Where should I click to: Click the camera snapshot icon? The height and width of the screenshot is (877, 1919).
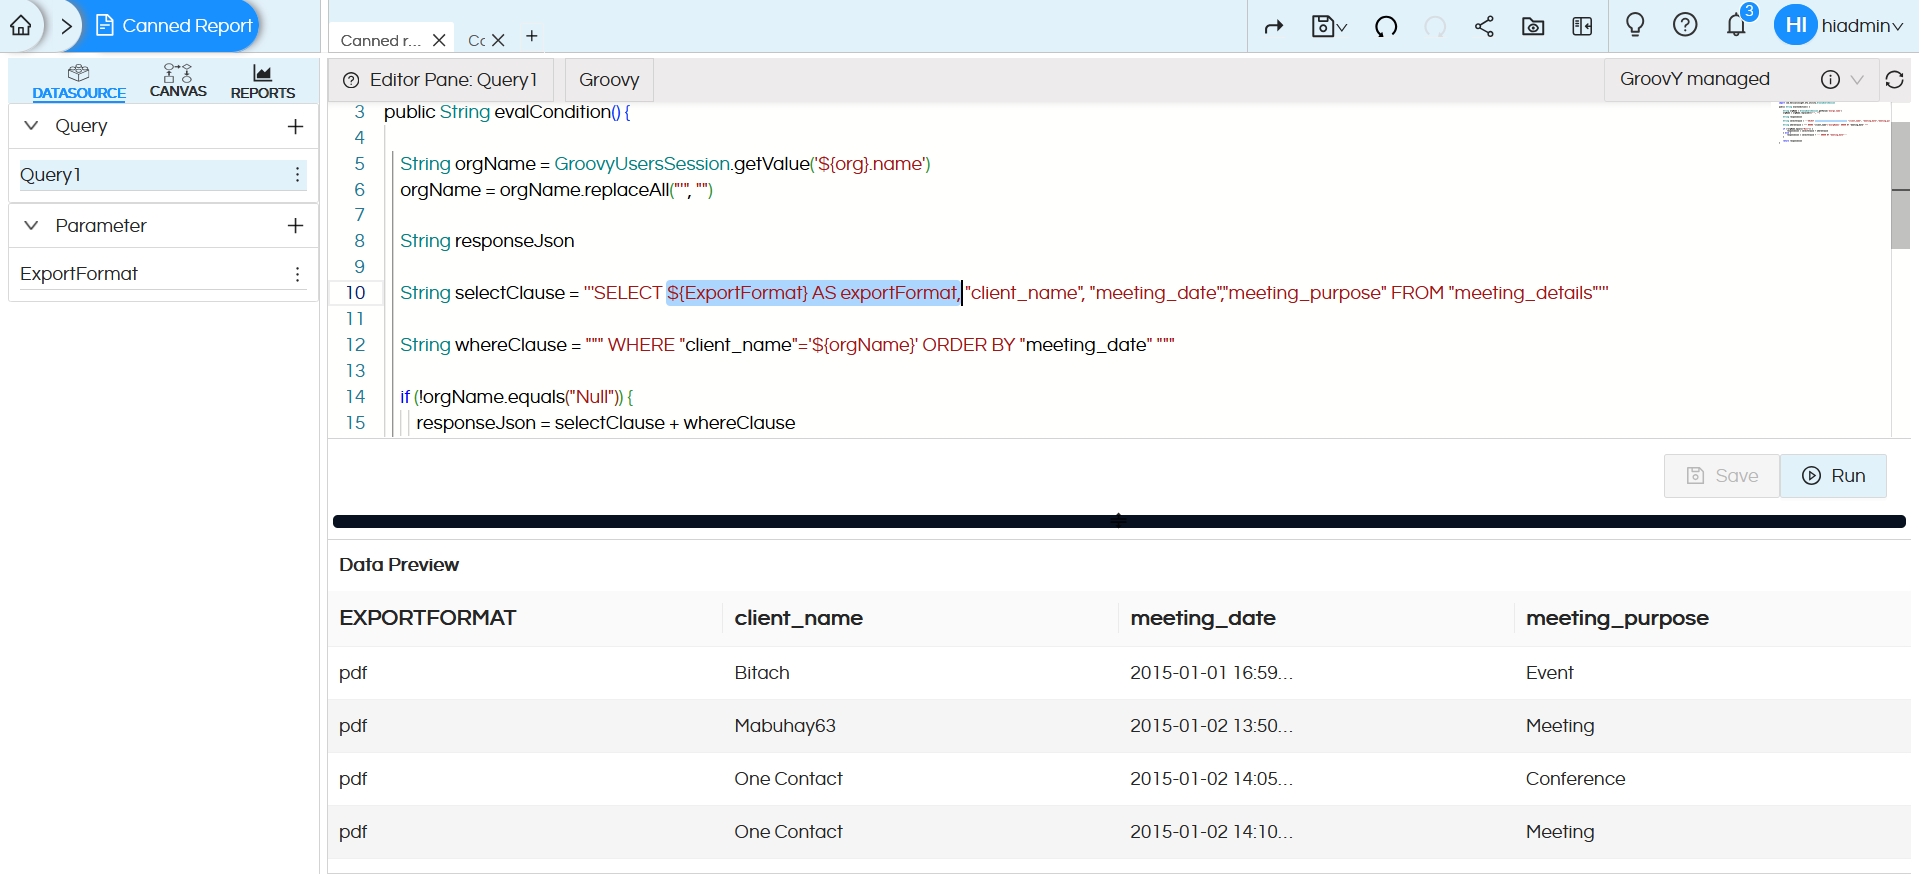point(1533,26)
